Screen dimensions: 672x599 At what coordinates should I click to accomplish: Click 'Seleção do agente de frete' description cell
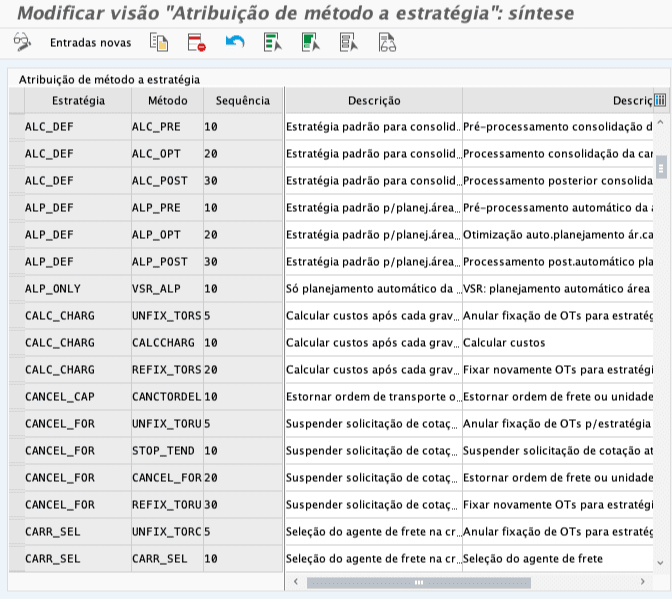click(558, 559)
